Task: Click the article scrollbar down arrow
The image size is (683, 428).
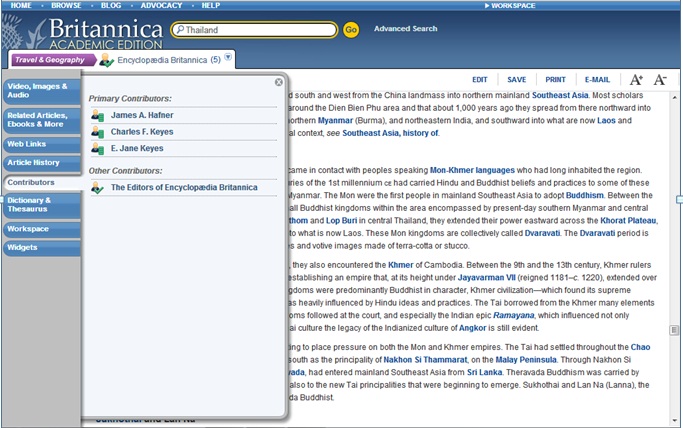Action: [x=674, y=420]
